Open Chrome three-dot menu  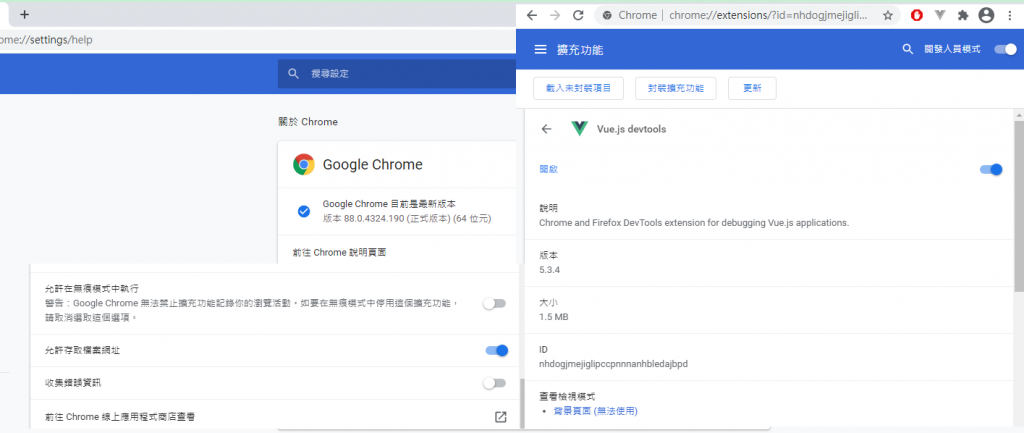pos(1010,15)
